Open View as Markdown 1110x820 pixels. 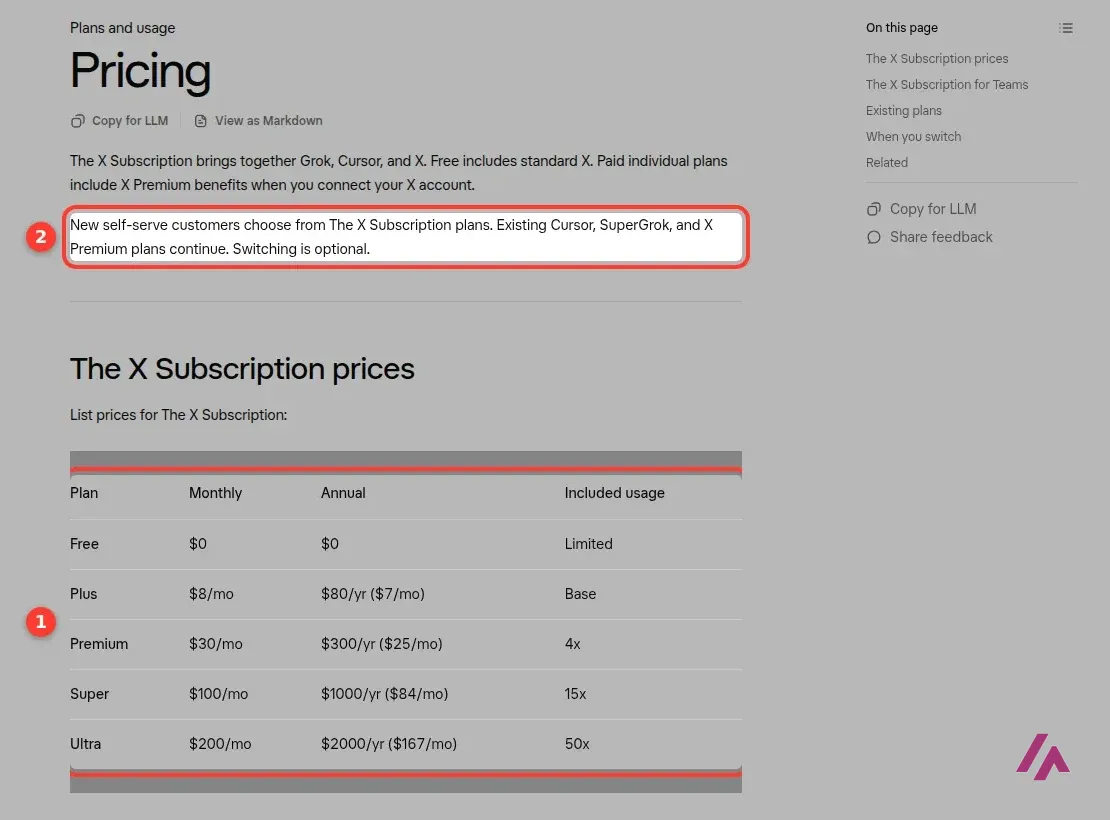coord(268,121)
